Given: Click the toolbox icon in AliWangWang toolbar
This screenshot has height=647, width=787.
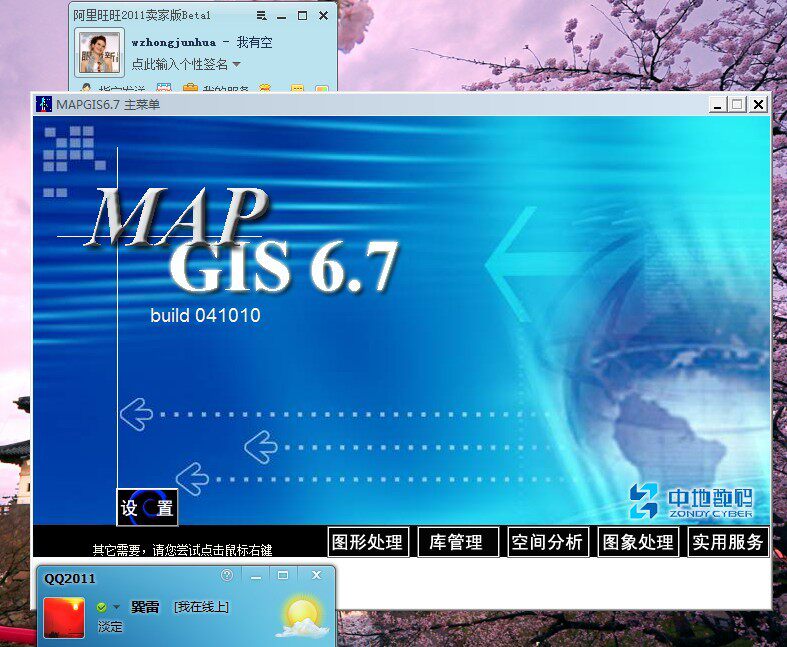Looking at the screenshot, I should pos(190,88).
